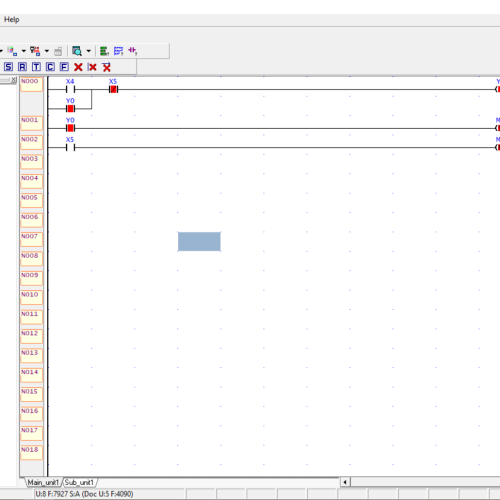Image resolution: width=500 pixels, height=500 pixels.
Task: Switch to the Sub_unit1 tab
Action: [x=79, y=482]
